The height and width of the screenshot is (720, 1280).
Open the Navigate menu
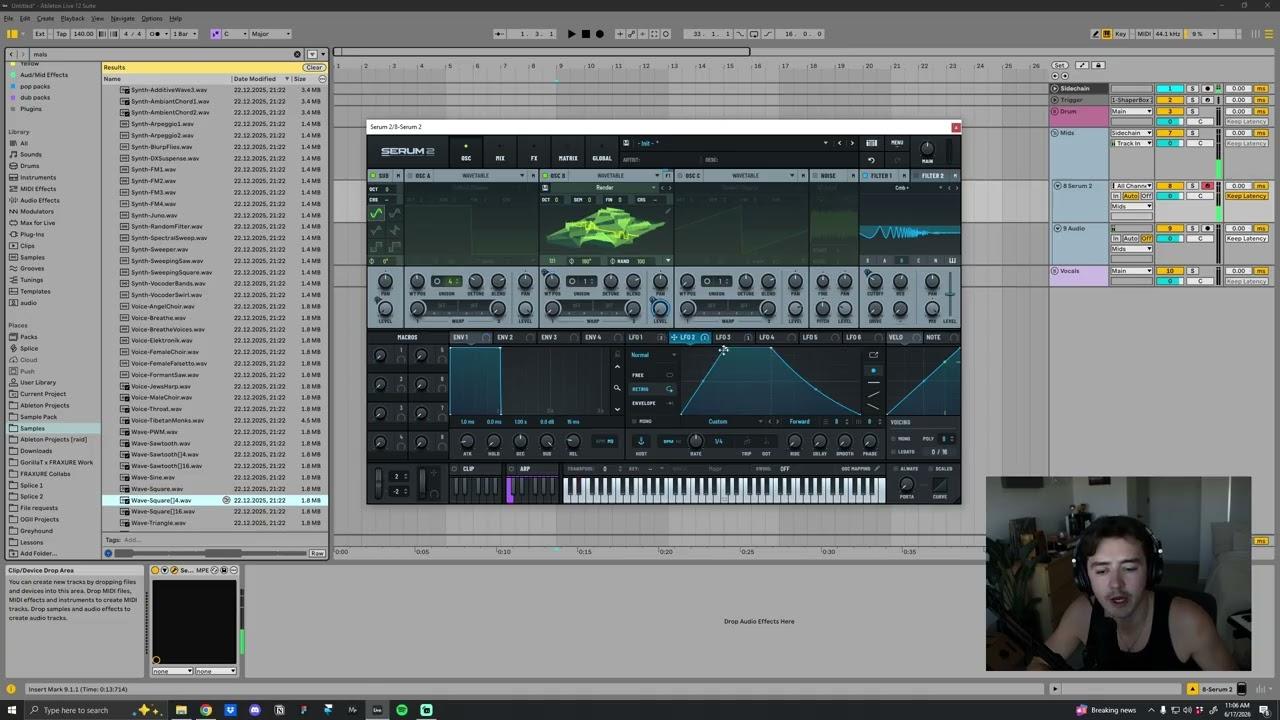(122, 18)
